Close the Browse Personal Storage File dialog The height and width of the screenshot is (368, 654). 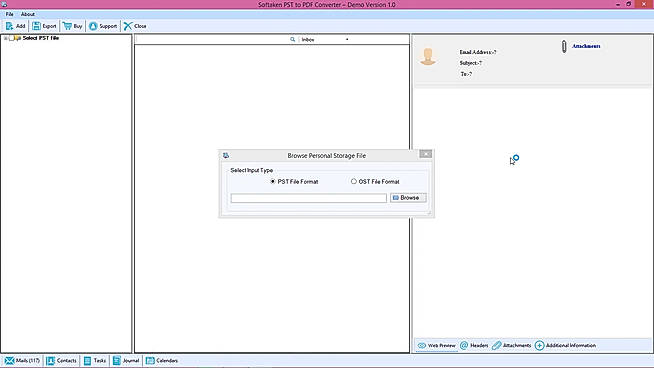[x=425, y=154]
